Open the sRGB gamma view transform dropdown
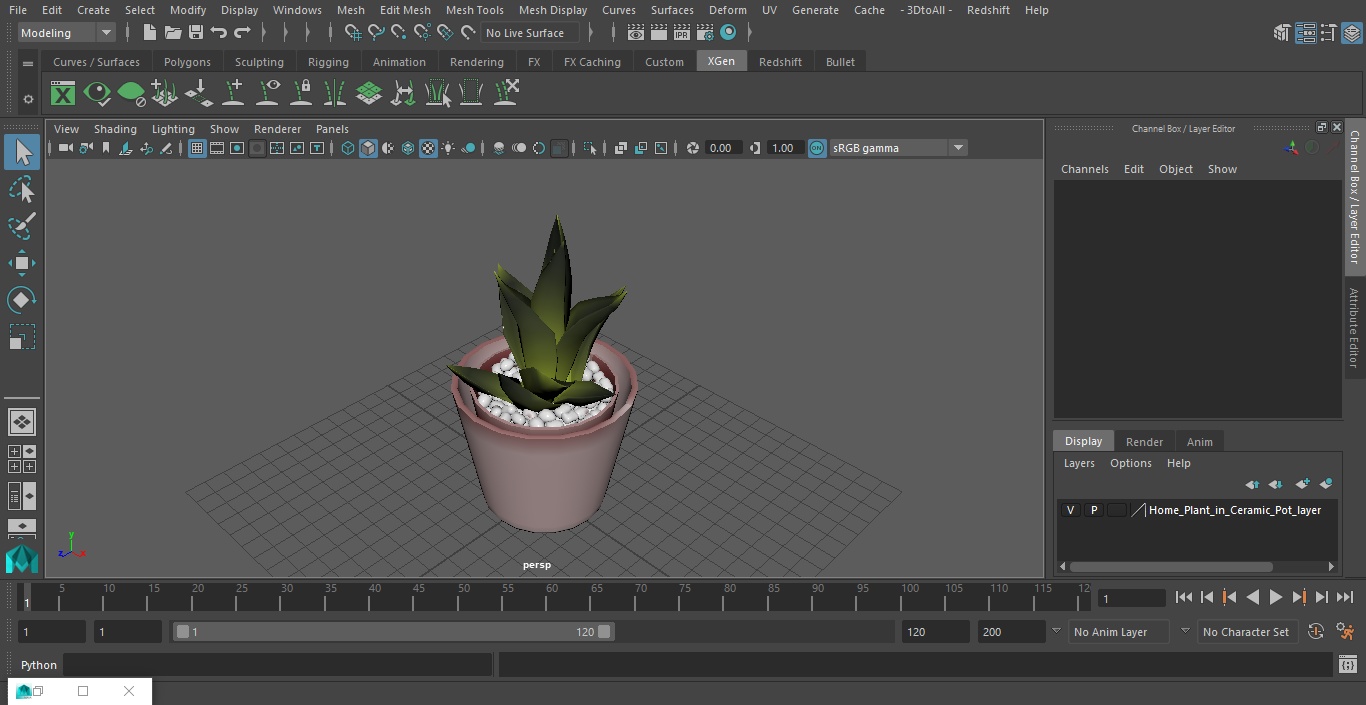This screenshot has height=705, width=1366. pyautogui.click(x=897, y=148)
